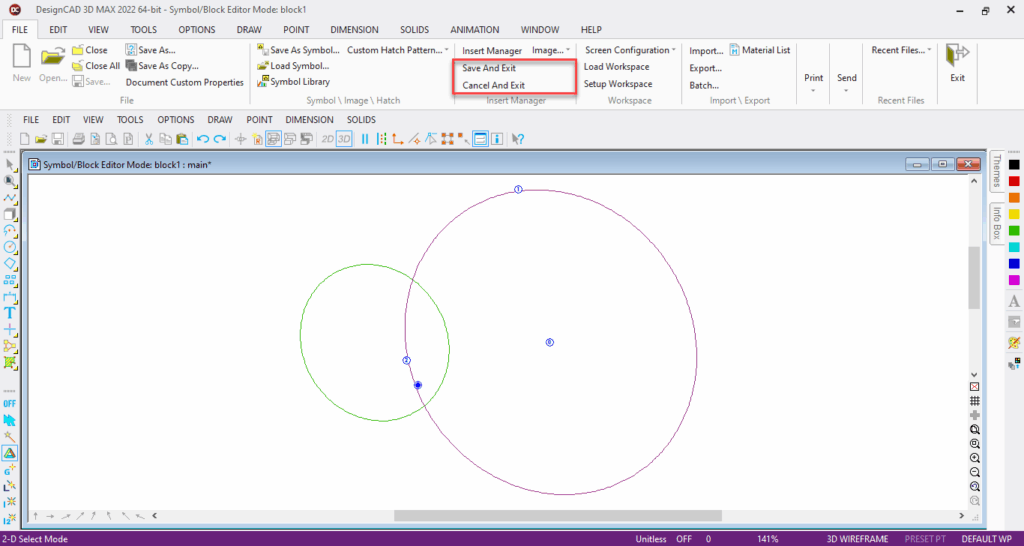Screen dimensions: 1024x546
Task: Click the Undo arrow in the toolbar
Action: (x=203, y=139)
